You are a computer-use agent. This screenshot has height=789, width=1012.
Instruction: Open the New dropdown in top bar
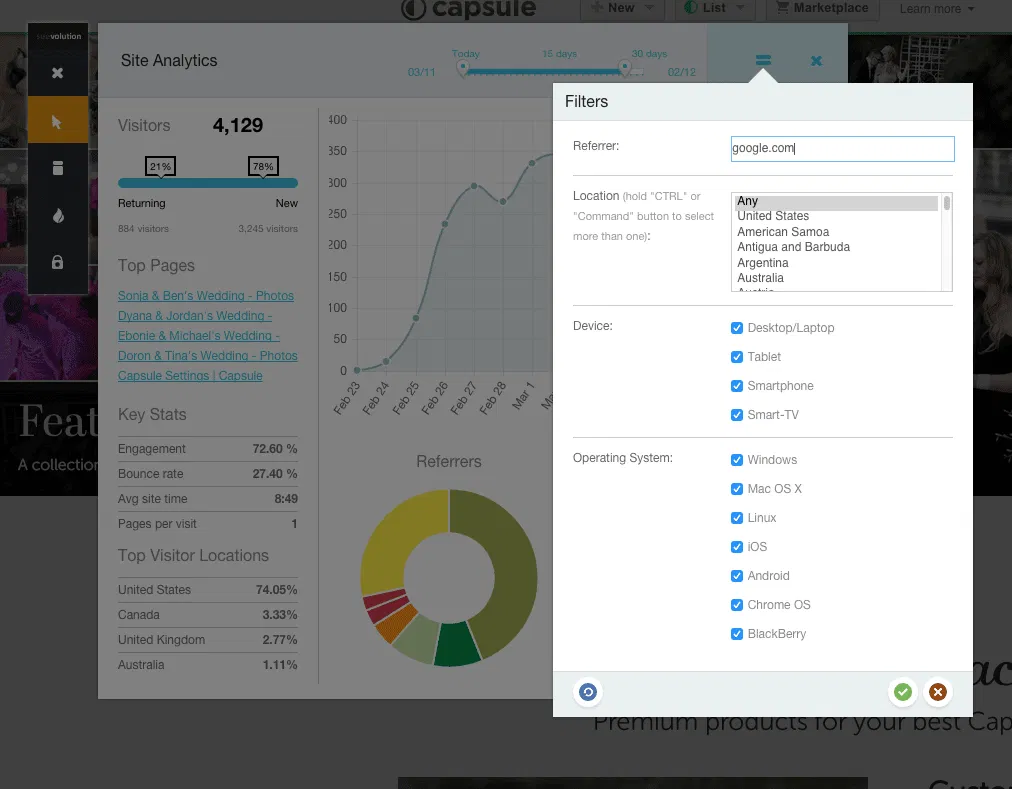coord(622,8)
